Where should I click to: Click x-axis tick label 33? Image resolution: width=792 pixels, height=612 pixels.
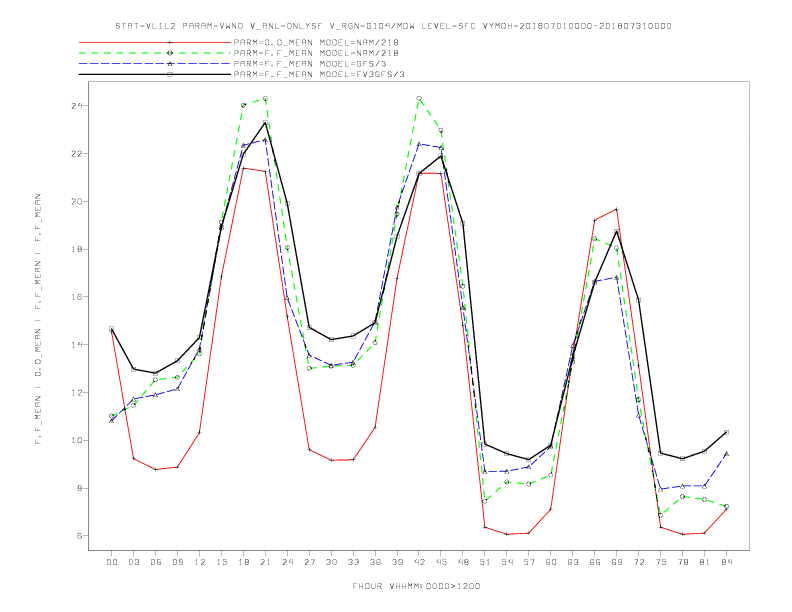click(353, 562)
